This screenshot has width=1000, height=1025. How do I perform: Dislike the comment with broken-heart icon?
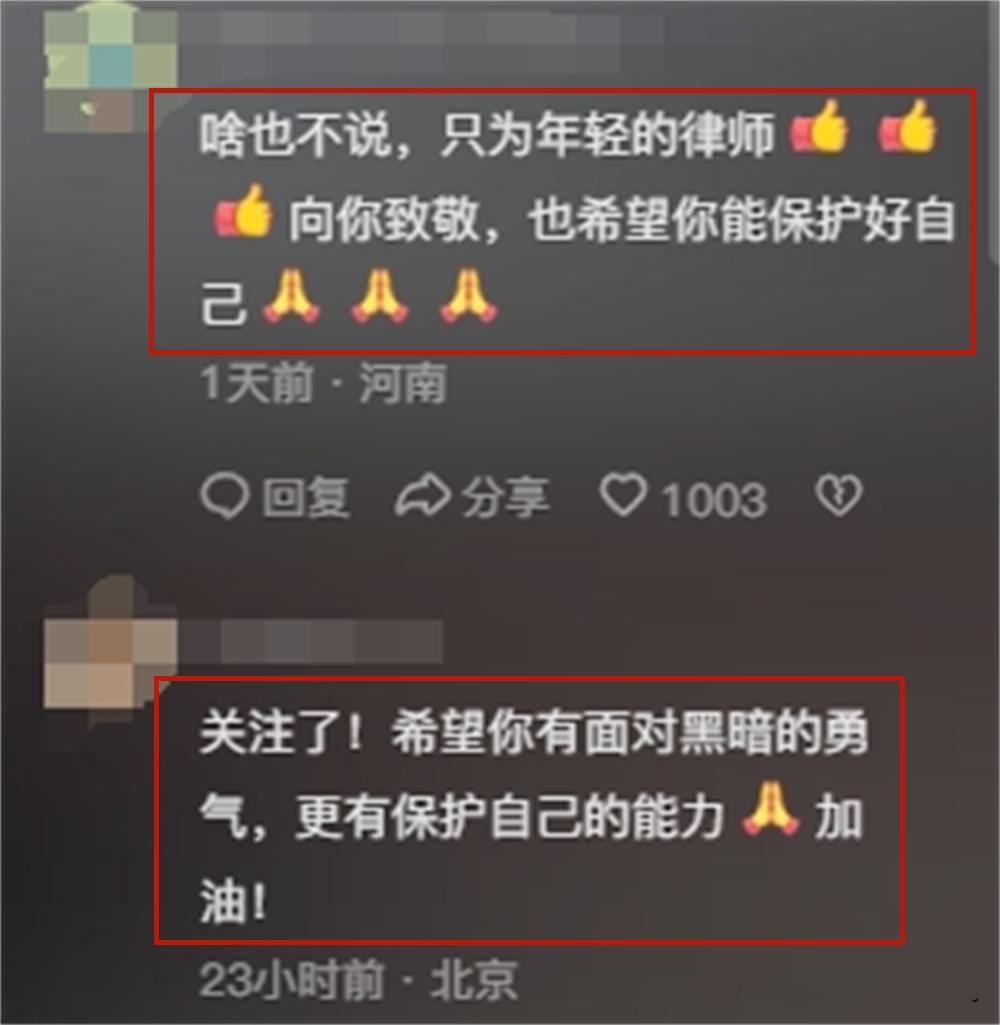pos(839,496)
